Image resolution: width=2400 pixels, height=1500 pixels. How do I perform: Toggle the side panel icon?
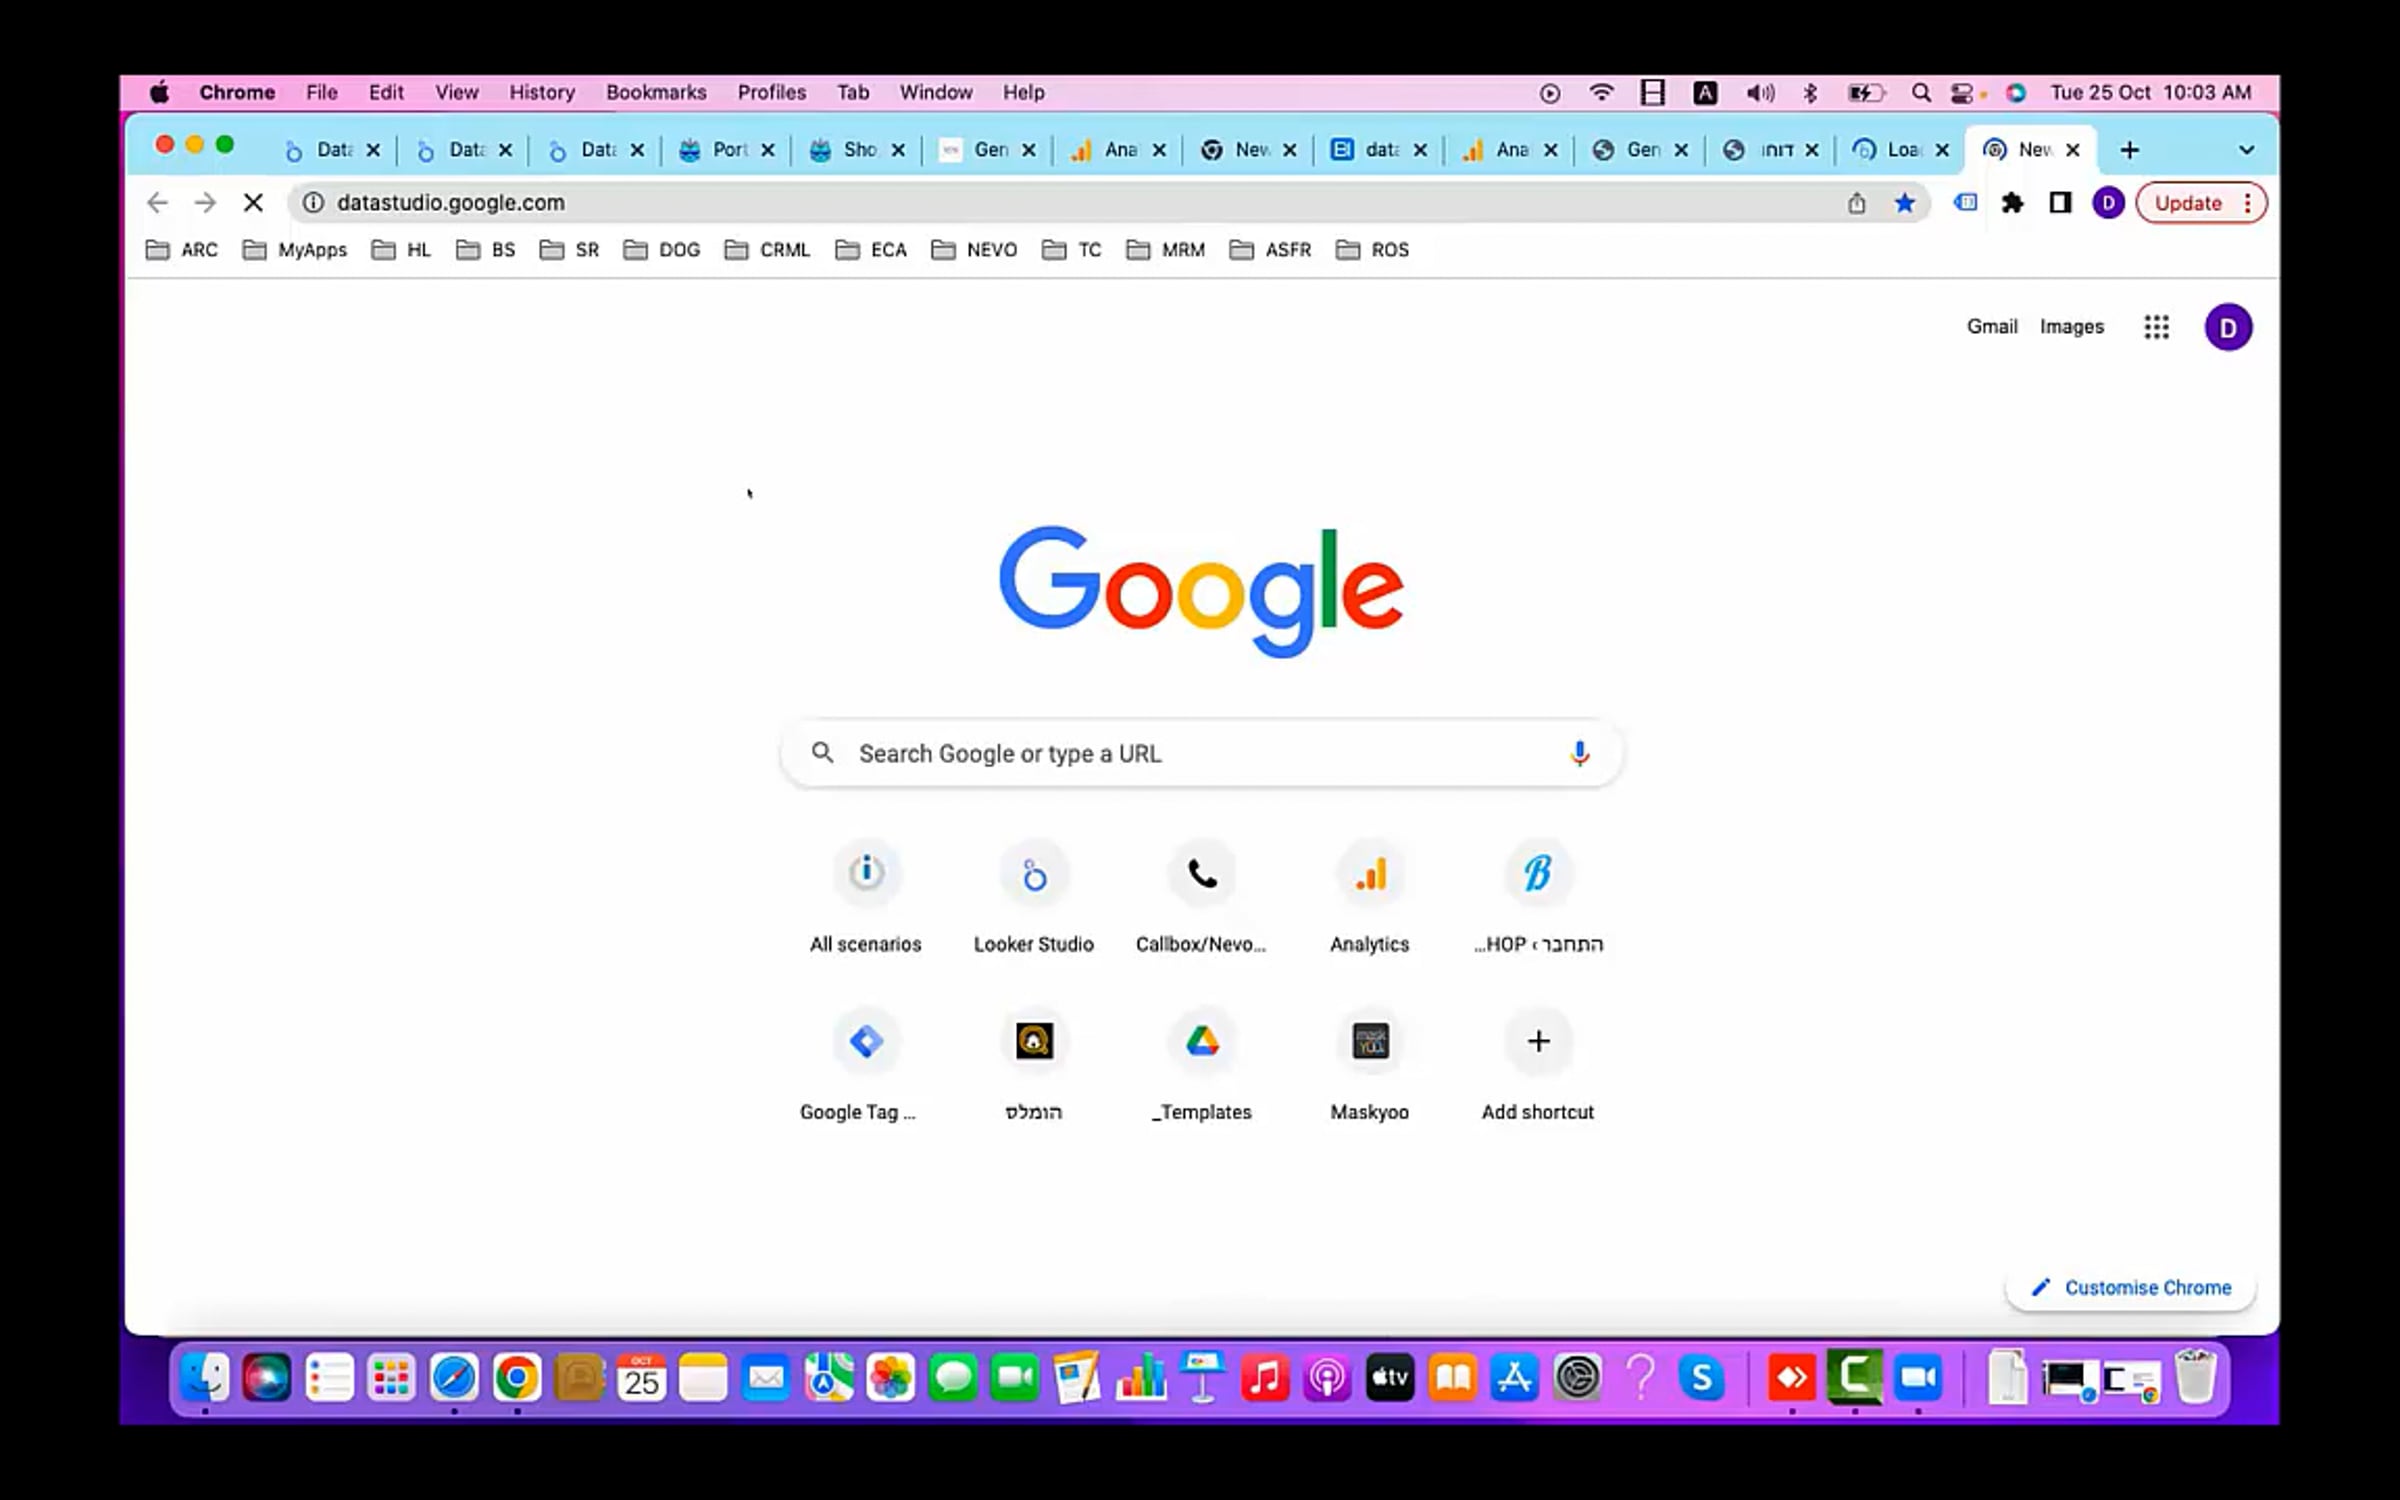coord(2060,203)
